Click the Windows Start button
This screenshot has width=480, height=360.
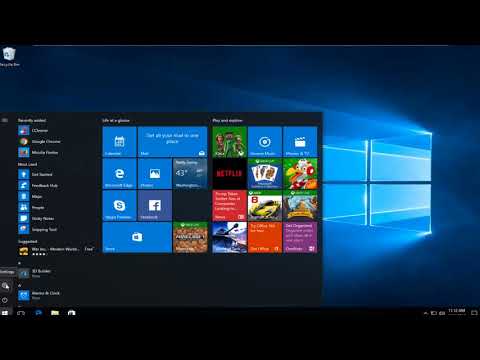(x=5, y=313)
